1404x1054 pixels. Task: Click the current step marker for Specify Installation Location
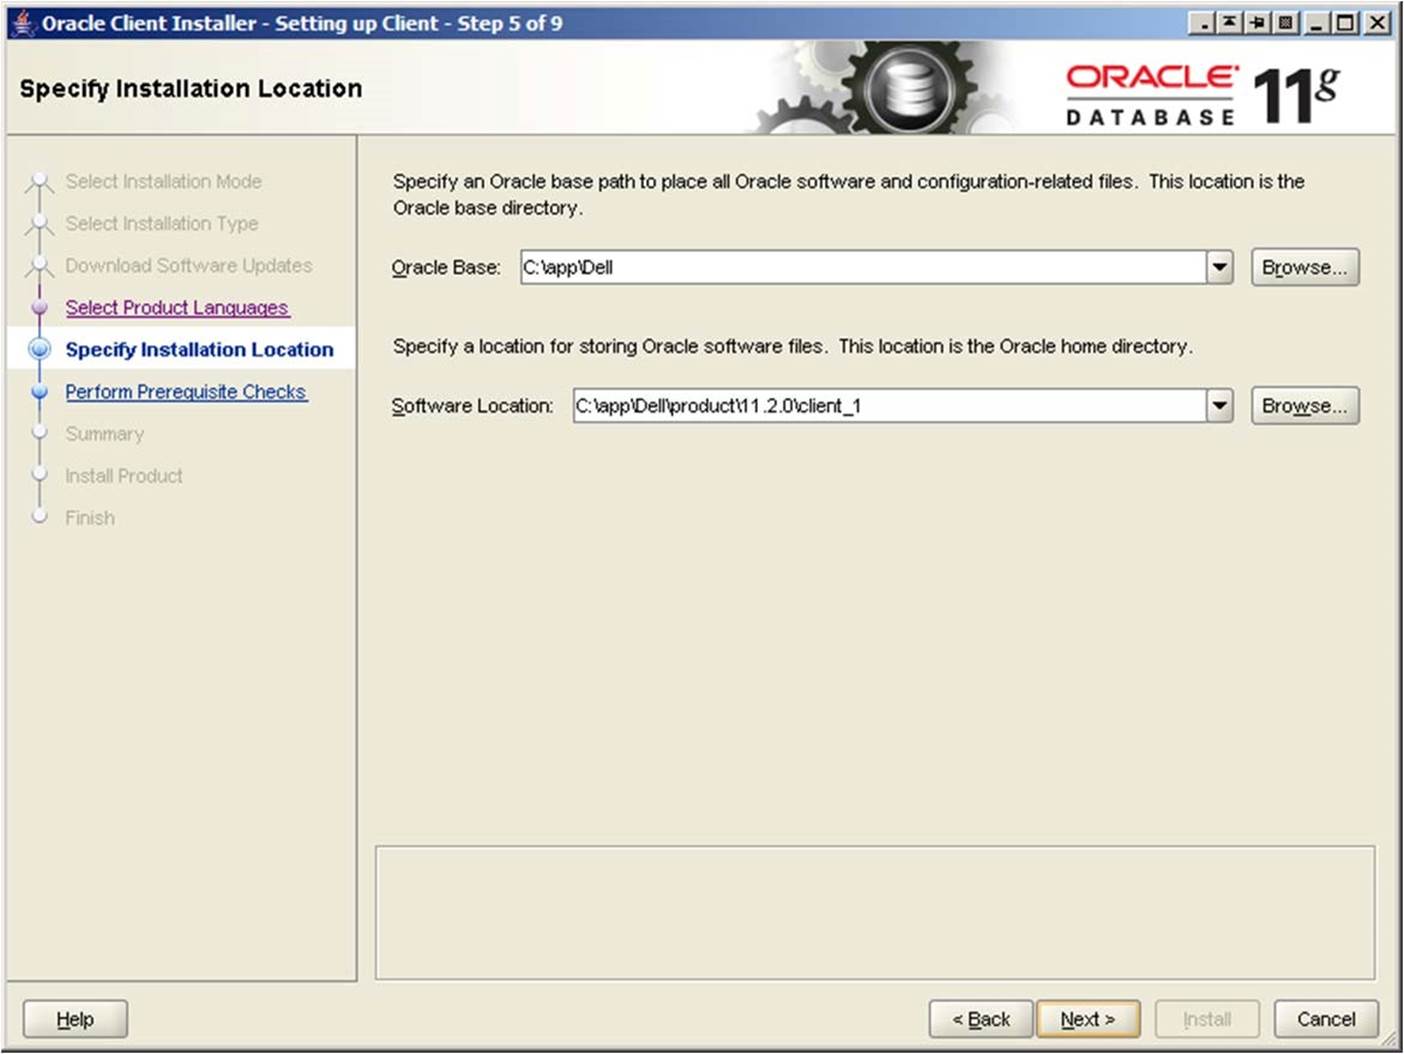tap(40, 349)
